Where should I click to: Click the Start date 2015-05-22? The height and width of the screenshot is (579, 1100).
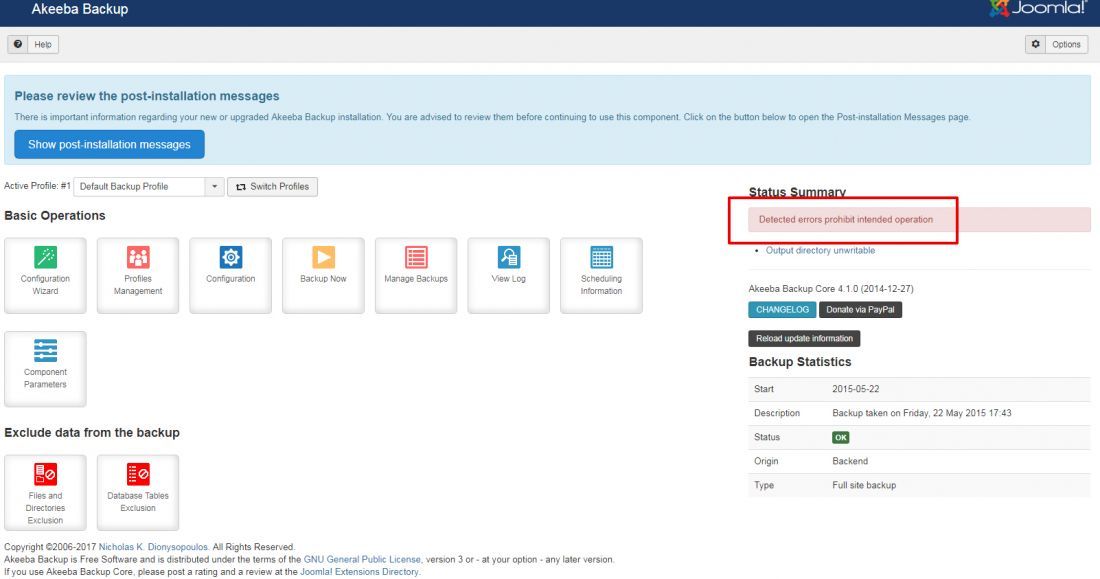(855, 389)
